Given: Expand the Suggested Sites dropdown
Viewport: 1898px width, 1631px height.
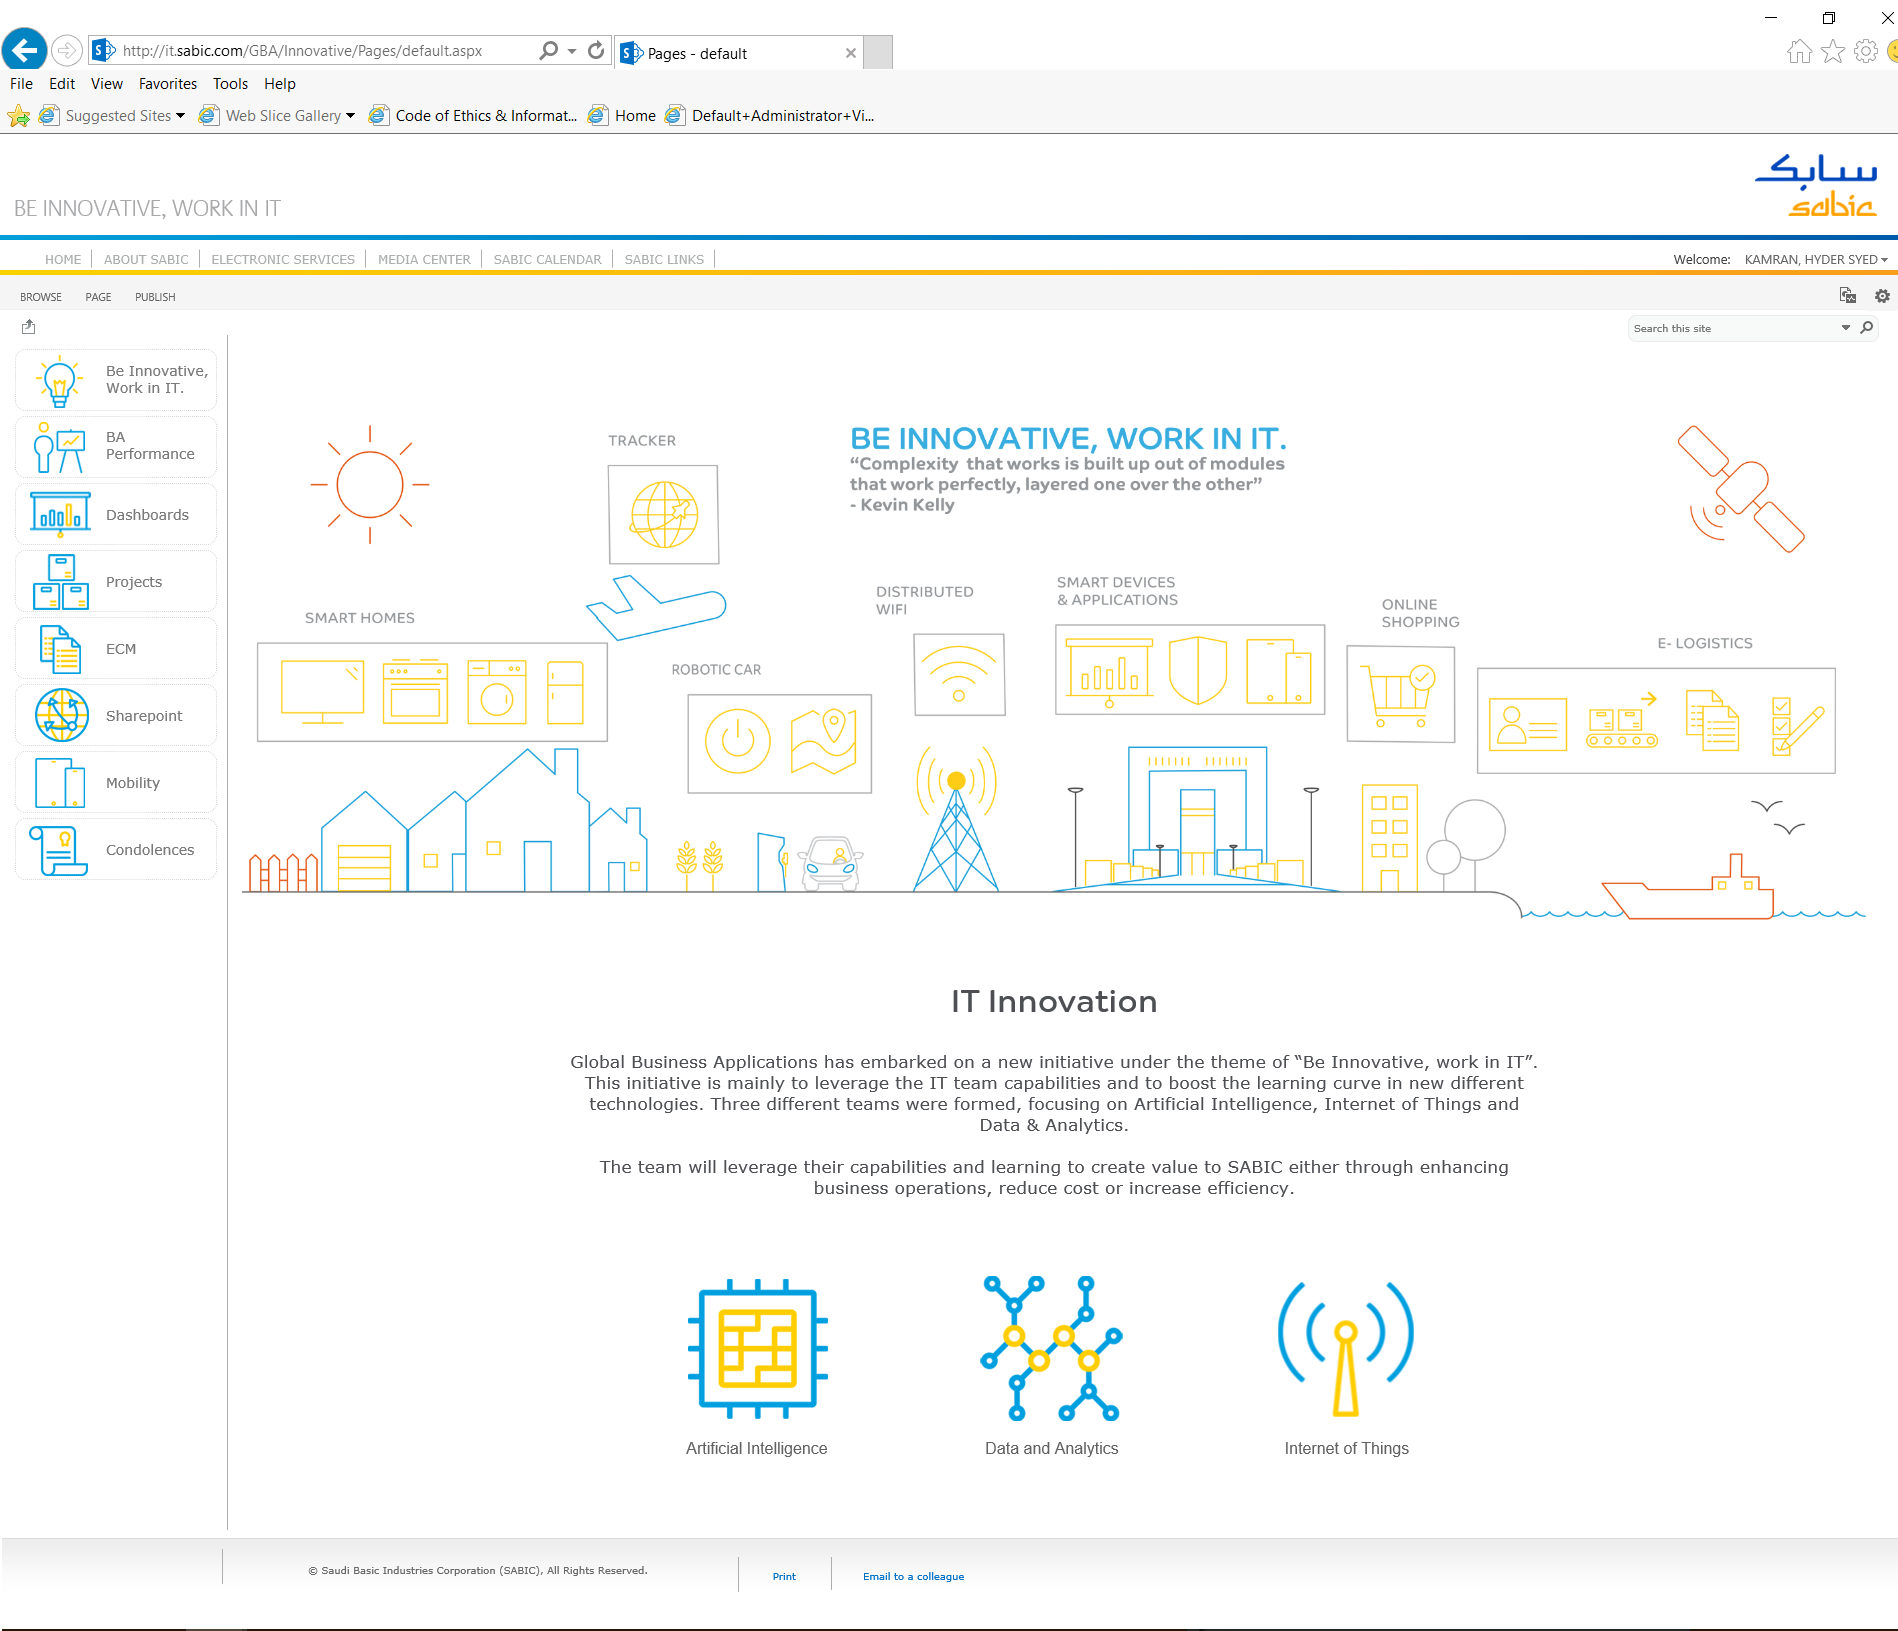Looking at the screenshot, I should (180, 116).
